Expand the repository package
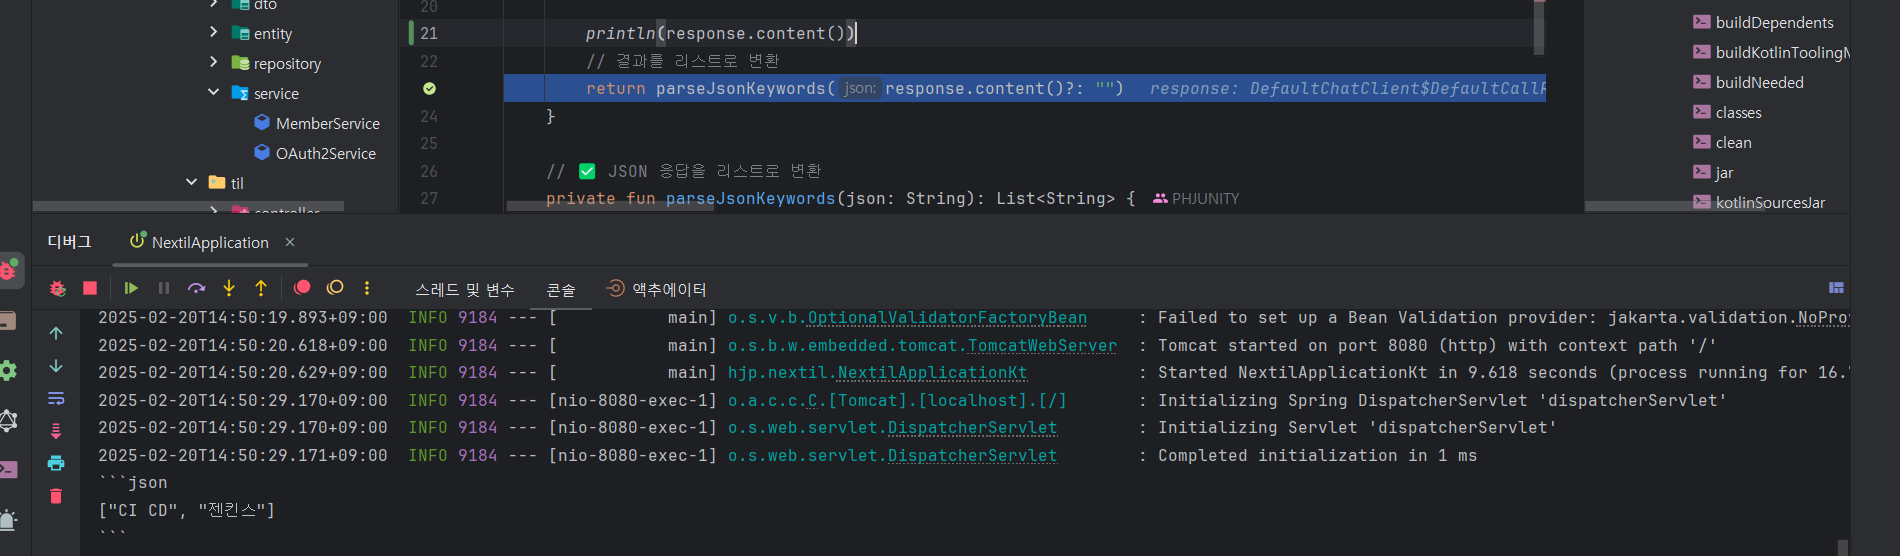Viewport: 1900px width, 556px height. (213, 62)
